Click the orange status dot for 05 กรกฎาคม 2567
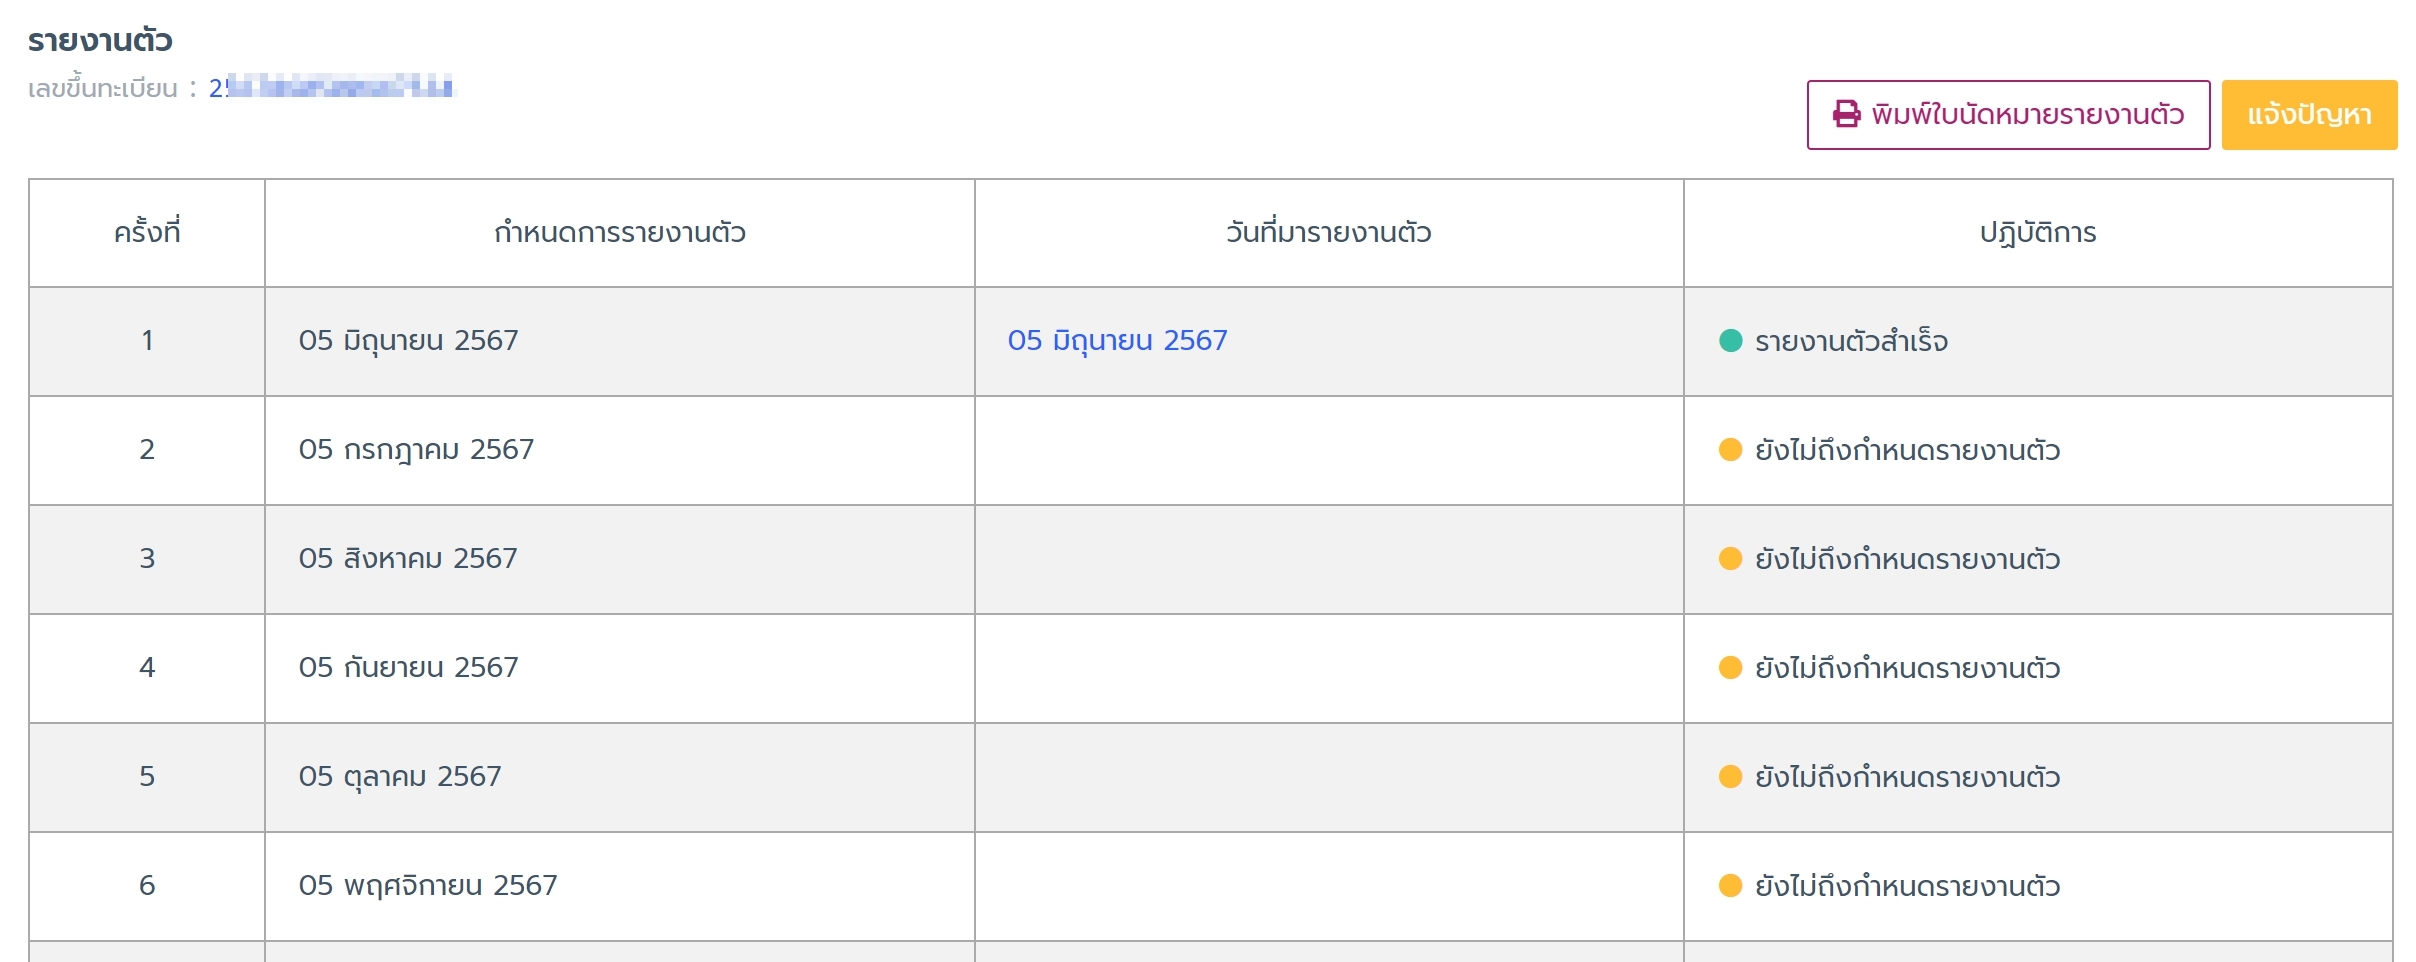 pyautogui.click(x=1731, y=450)
